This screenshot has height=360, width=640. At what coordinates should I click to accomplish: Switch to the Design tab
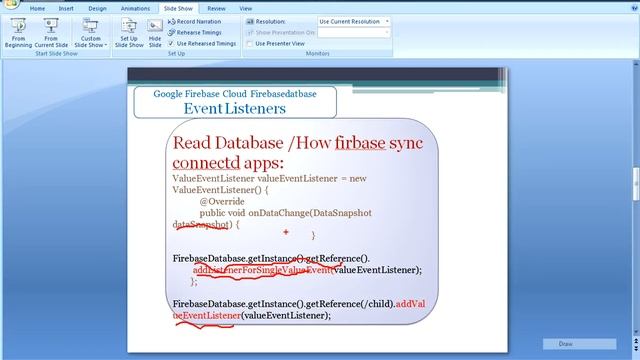click(97, 9)
